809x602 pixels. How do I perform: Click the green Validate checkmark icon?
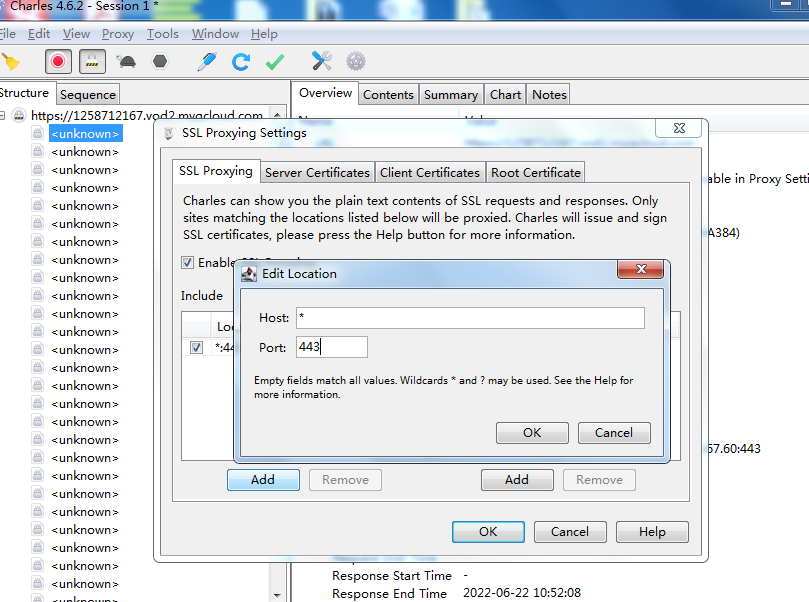coord(275,61)
